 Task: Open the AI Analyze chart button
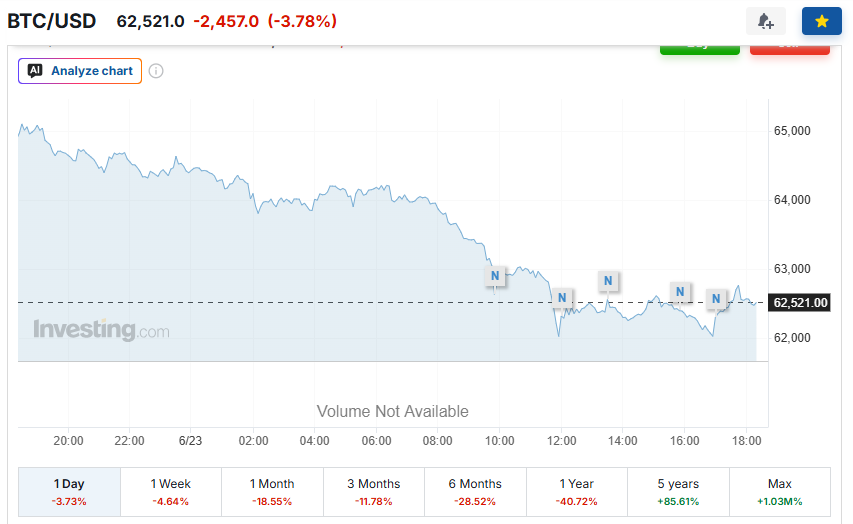pyautogui.click(x=80, y=71)
